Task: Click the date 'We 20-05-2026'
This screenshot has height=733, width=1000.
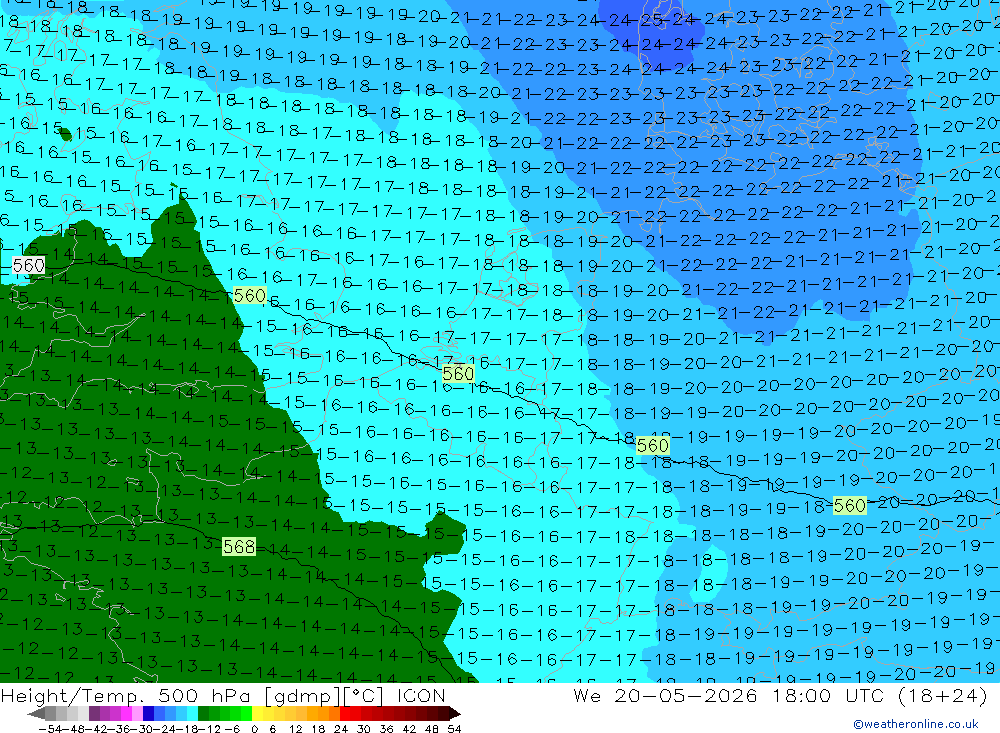Action: 665,695
